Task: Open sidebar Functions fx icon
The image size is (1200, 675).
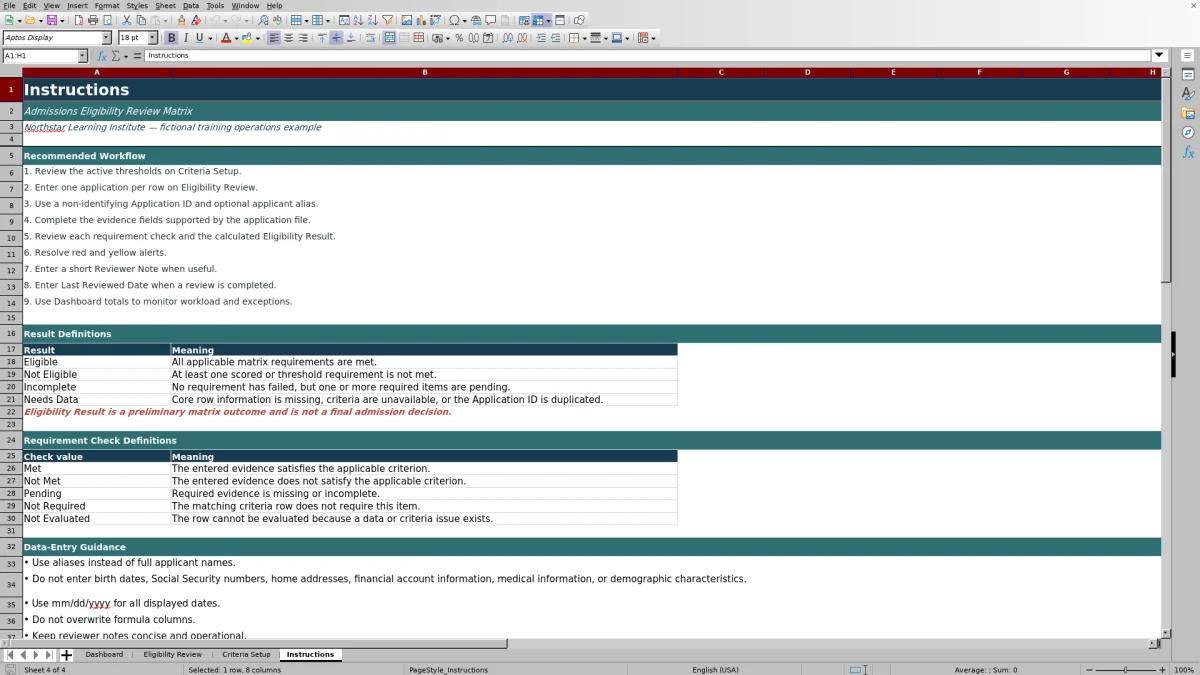Action: (1188, 152)
